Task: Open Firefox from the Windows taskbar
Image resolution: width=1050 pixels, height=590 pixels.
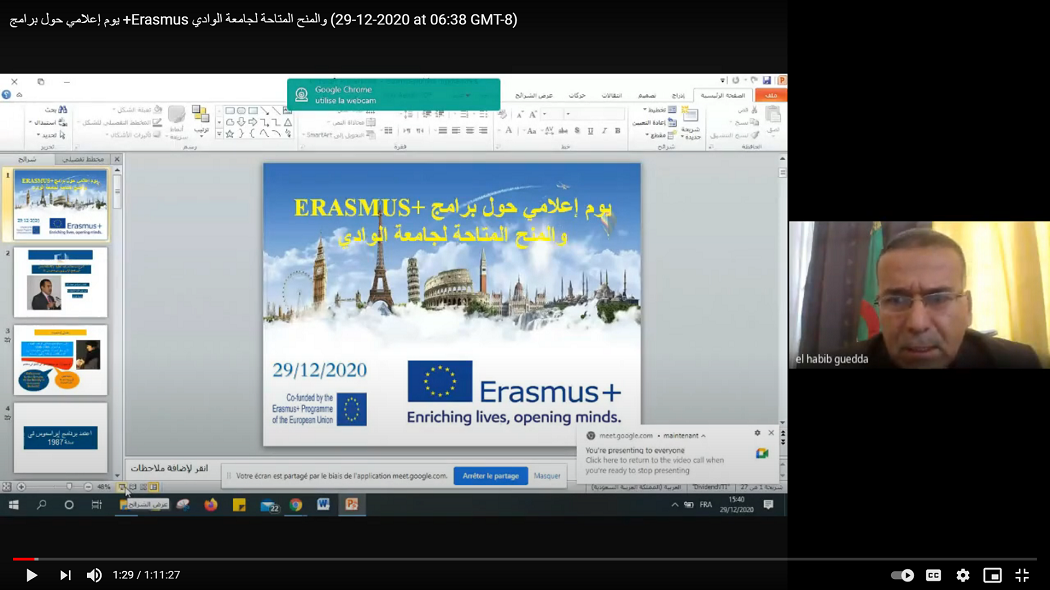Action: (x=211, y=505)
